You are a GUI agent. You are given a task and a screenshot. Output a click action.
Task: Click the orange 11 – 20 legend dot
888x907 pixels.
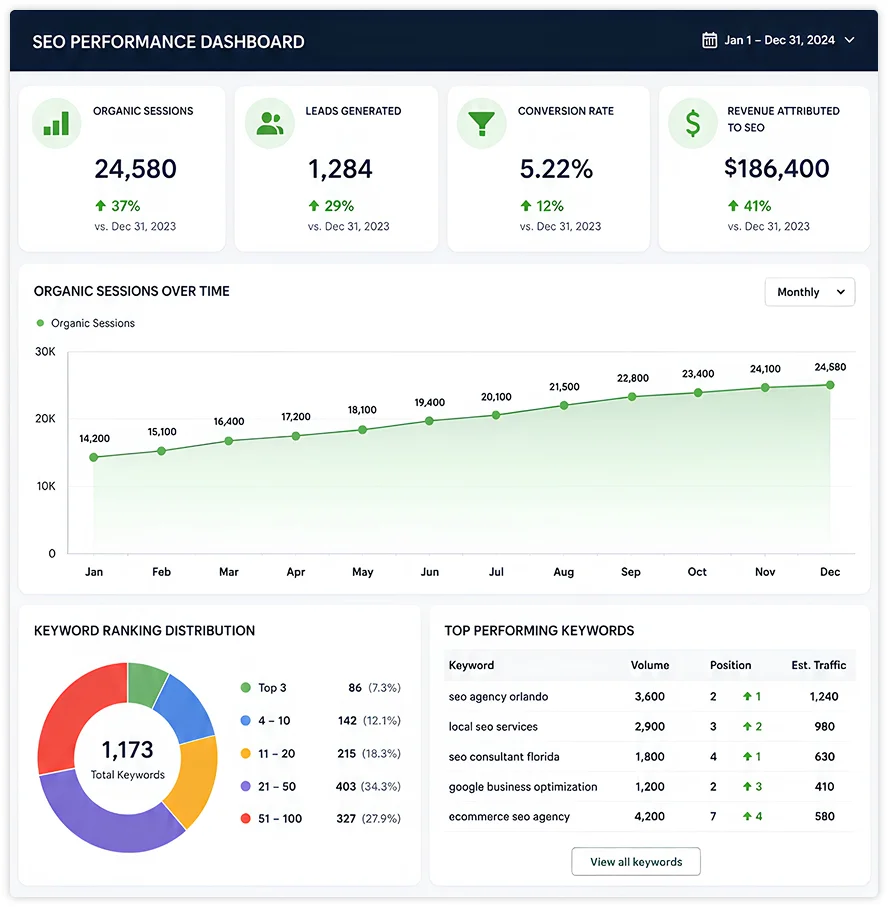[x=245, y=753]
